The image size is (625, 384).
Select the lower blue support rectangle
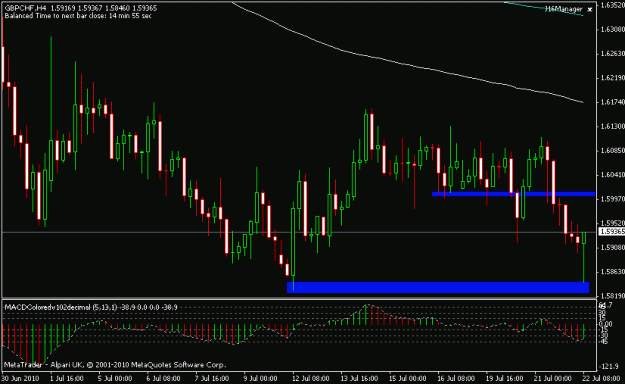[x=438, y=288]
